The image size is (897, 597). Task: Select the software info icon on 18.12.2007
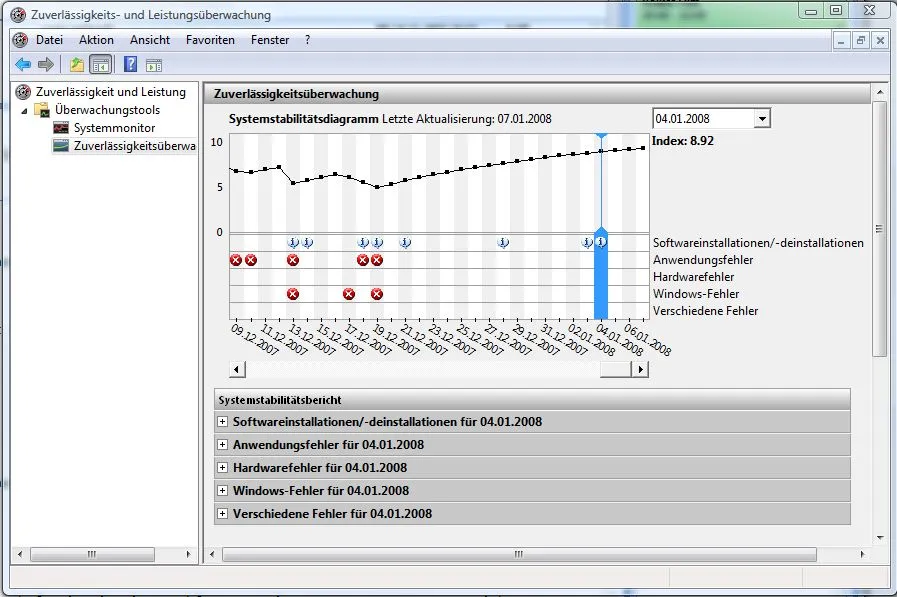coord(363,242)
